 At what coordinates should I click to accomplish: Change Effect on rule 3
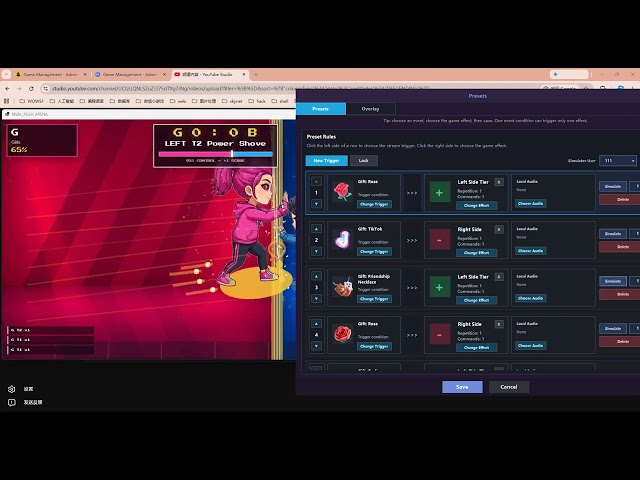476,300
